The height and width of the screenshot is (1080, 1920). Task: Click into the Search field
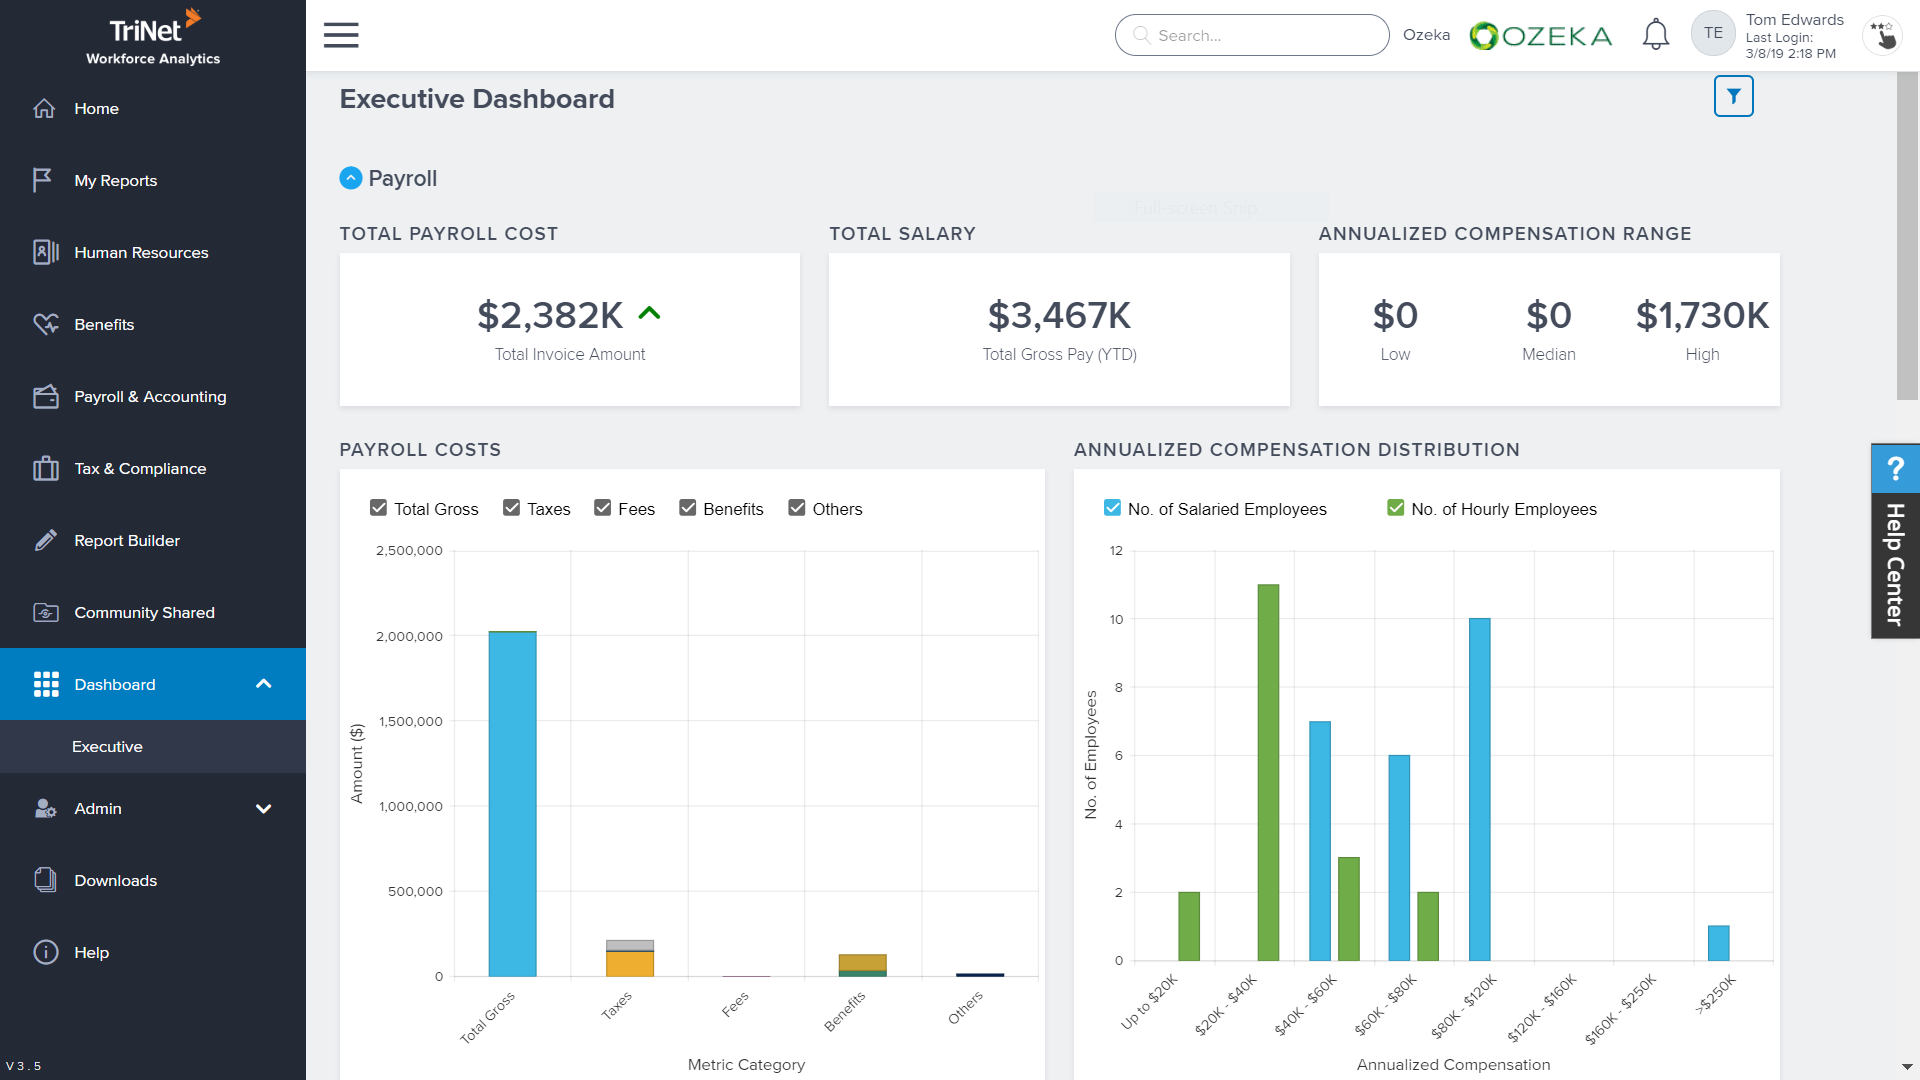(x=1262, y=36)
